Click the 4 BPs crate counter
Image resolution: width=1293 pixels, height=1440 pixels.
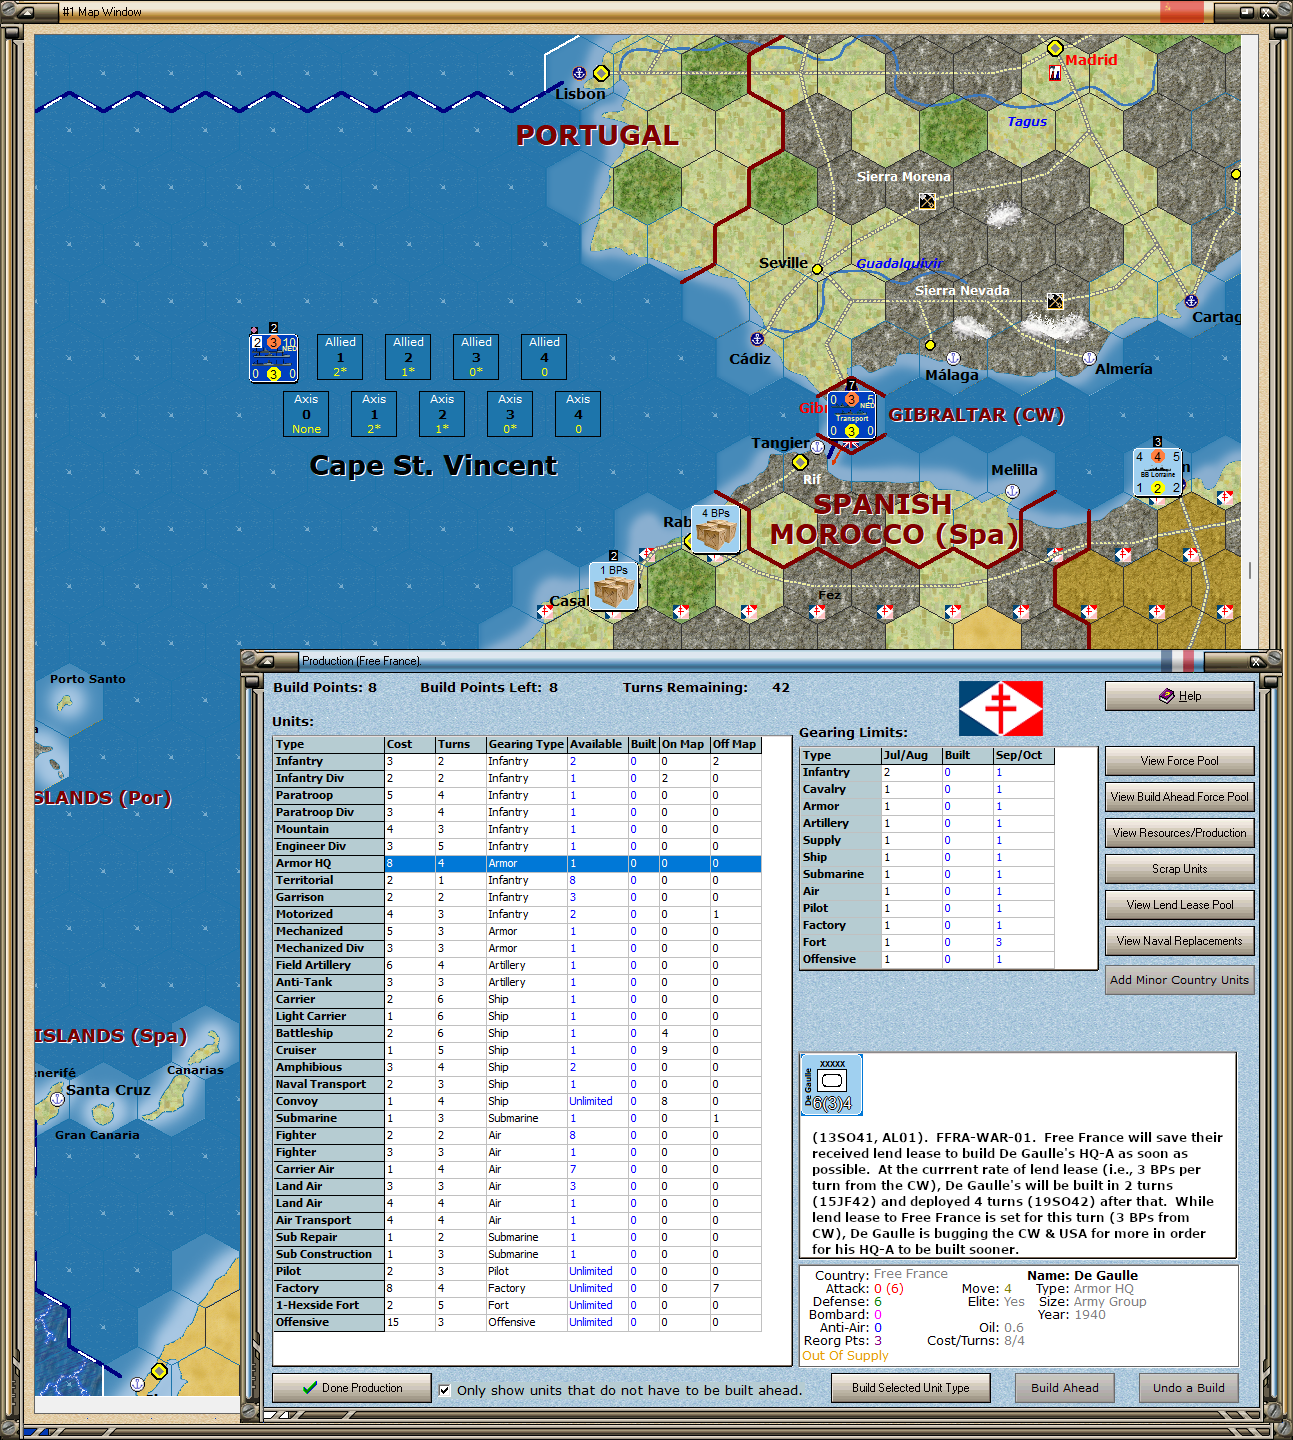tap(715, 529)
